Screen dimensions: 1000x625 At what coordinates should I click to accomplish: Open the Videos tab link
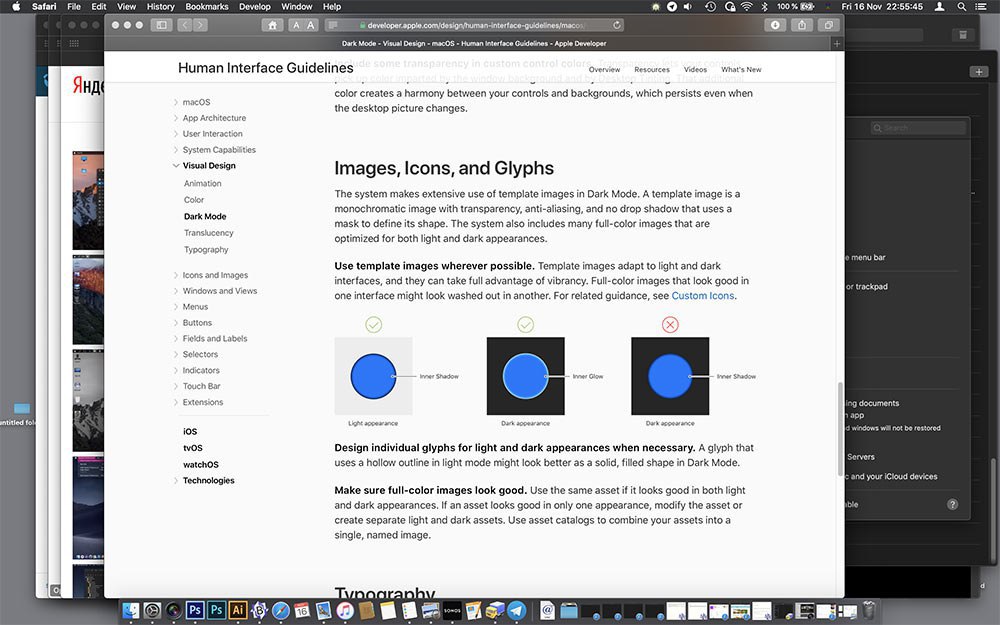(695, 70)
